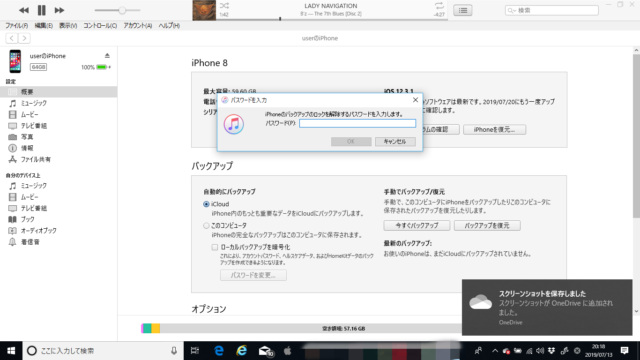This screenshot has height=360, width=640.
Task: Click the taskbar clock date
Action: [x=598, y=351]
